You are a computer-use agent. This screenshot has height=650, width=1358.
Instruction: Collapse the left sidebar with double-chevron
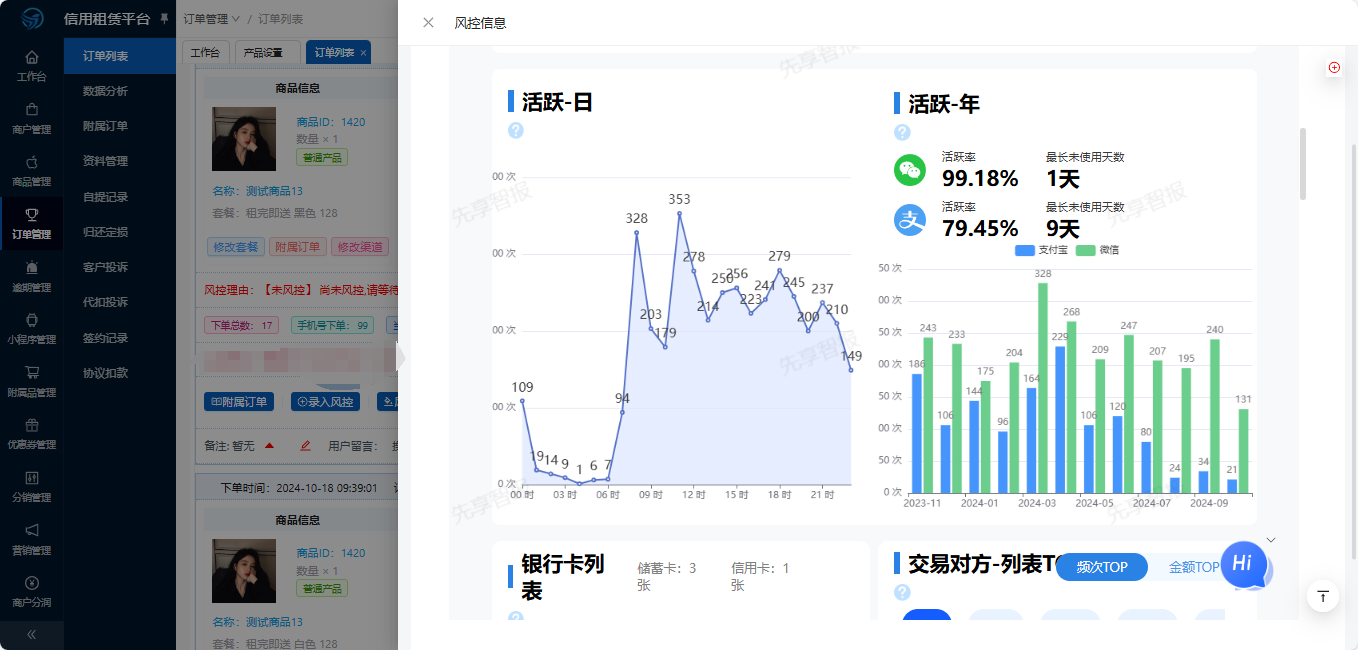tap(31, 634)
